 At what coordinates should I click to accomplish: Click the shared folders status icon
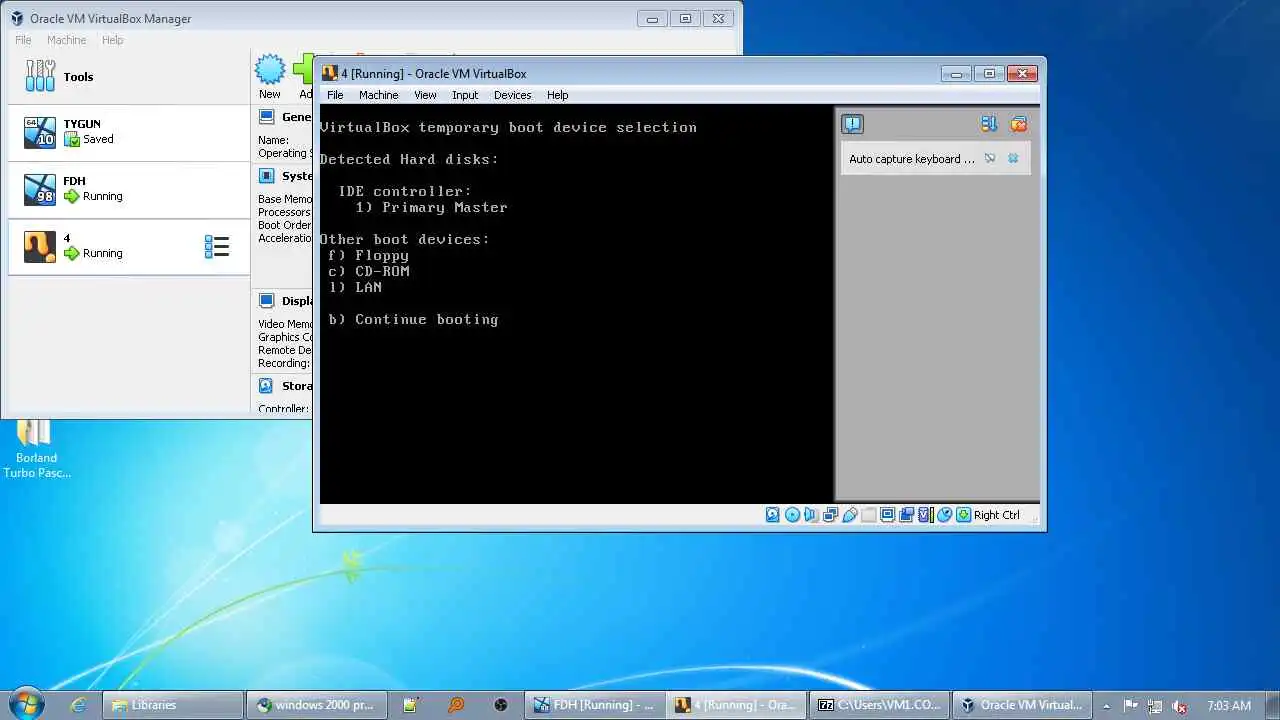[x=868, y=515]
